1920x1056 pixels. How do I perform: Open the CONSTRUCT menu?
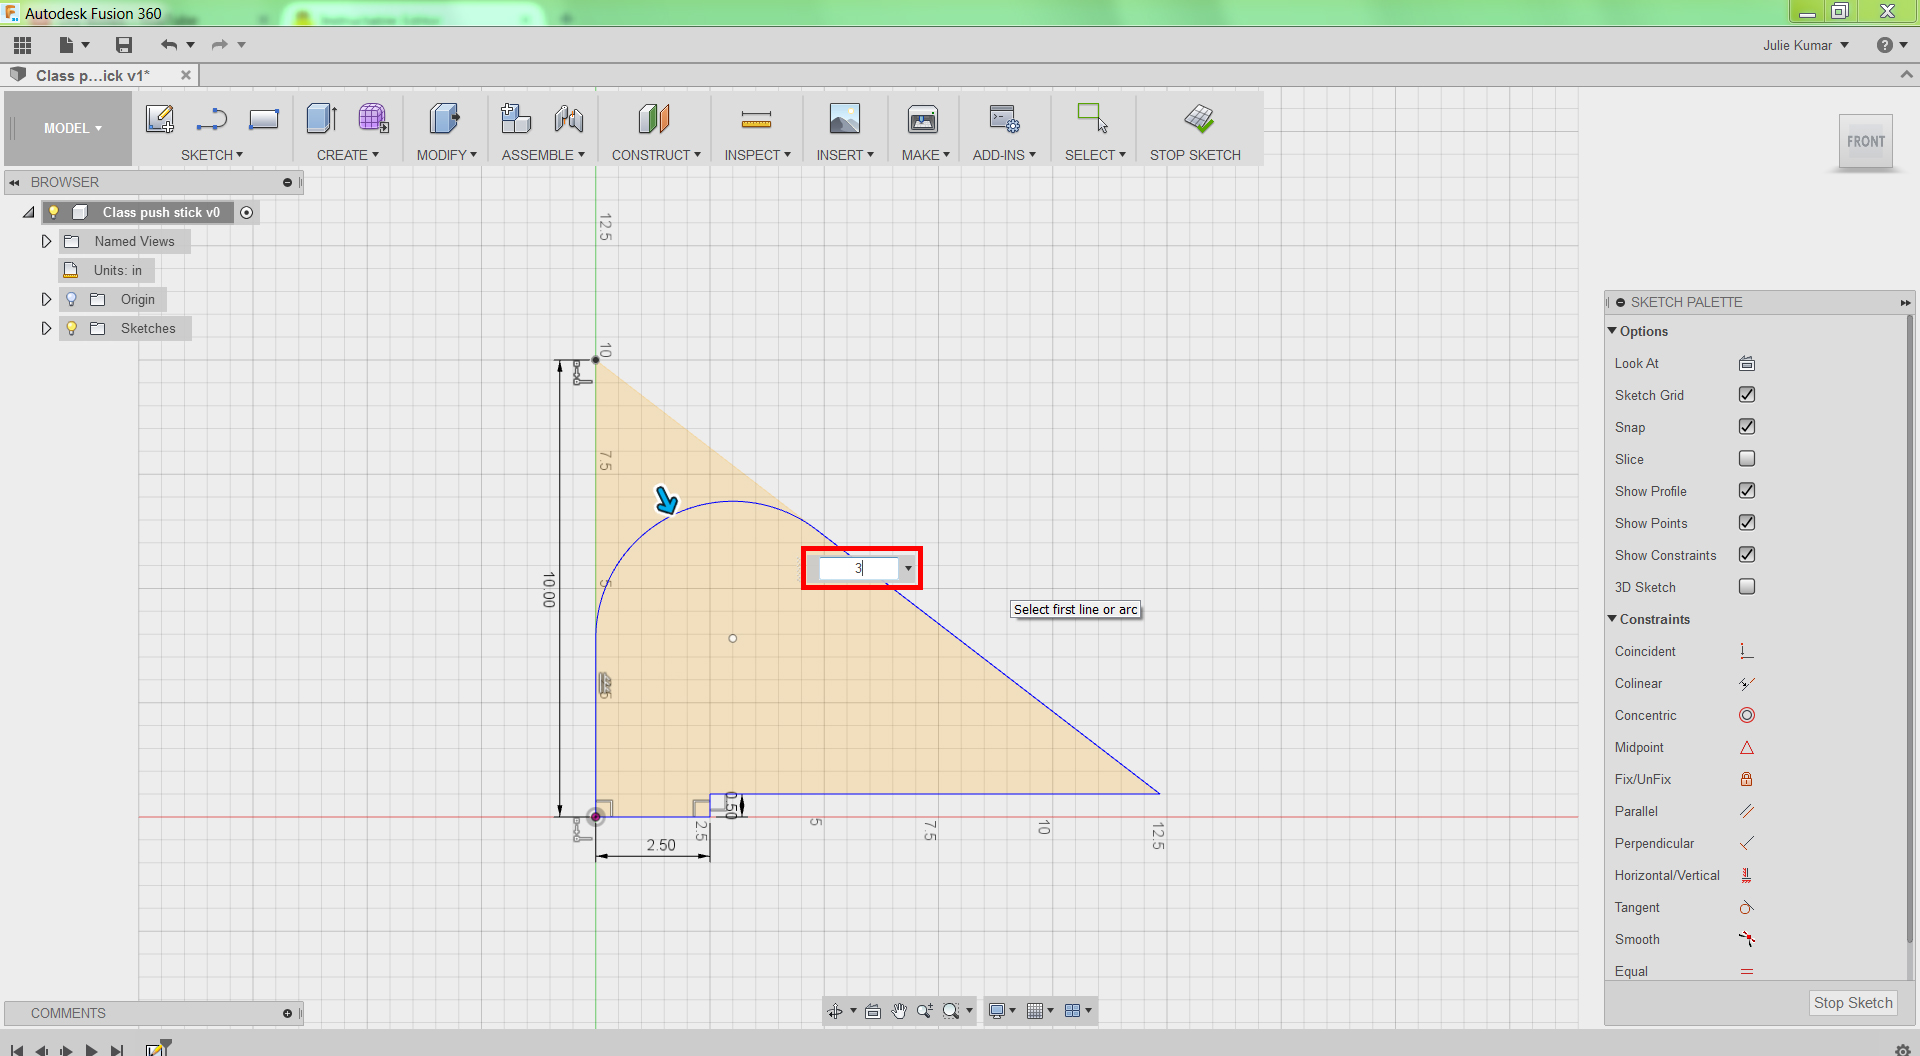[x=656, y=155]
